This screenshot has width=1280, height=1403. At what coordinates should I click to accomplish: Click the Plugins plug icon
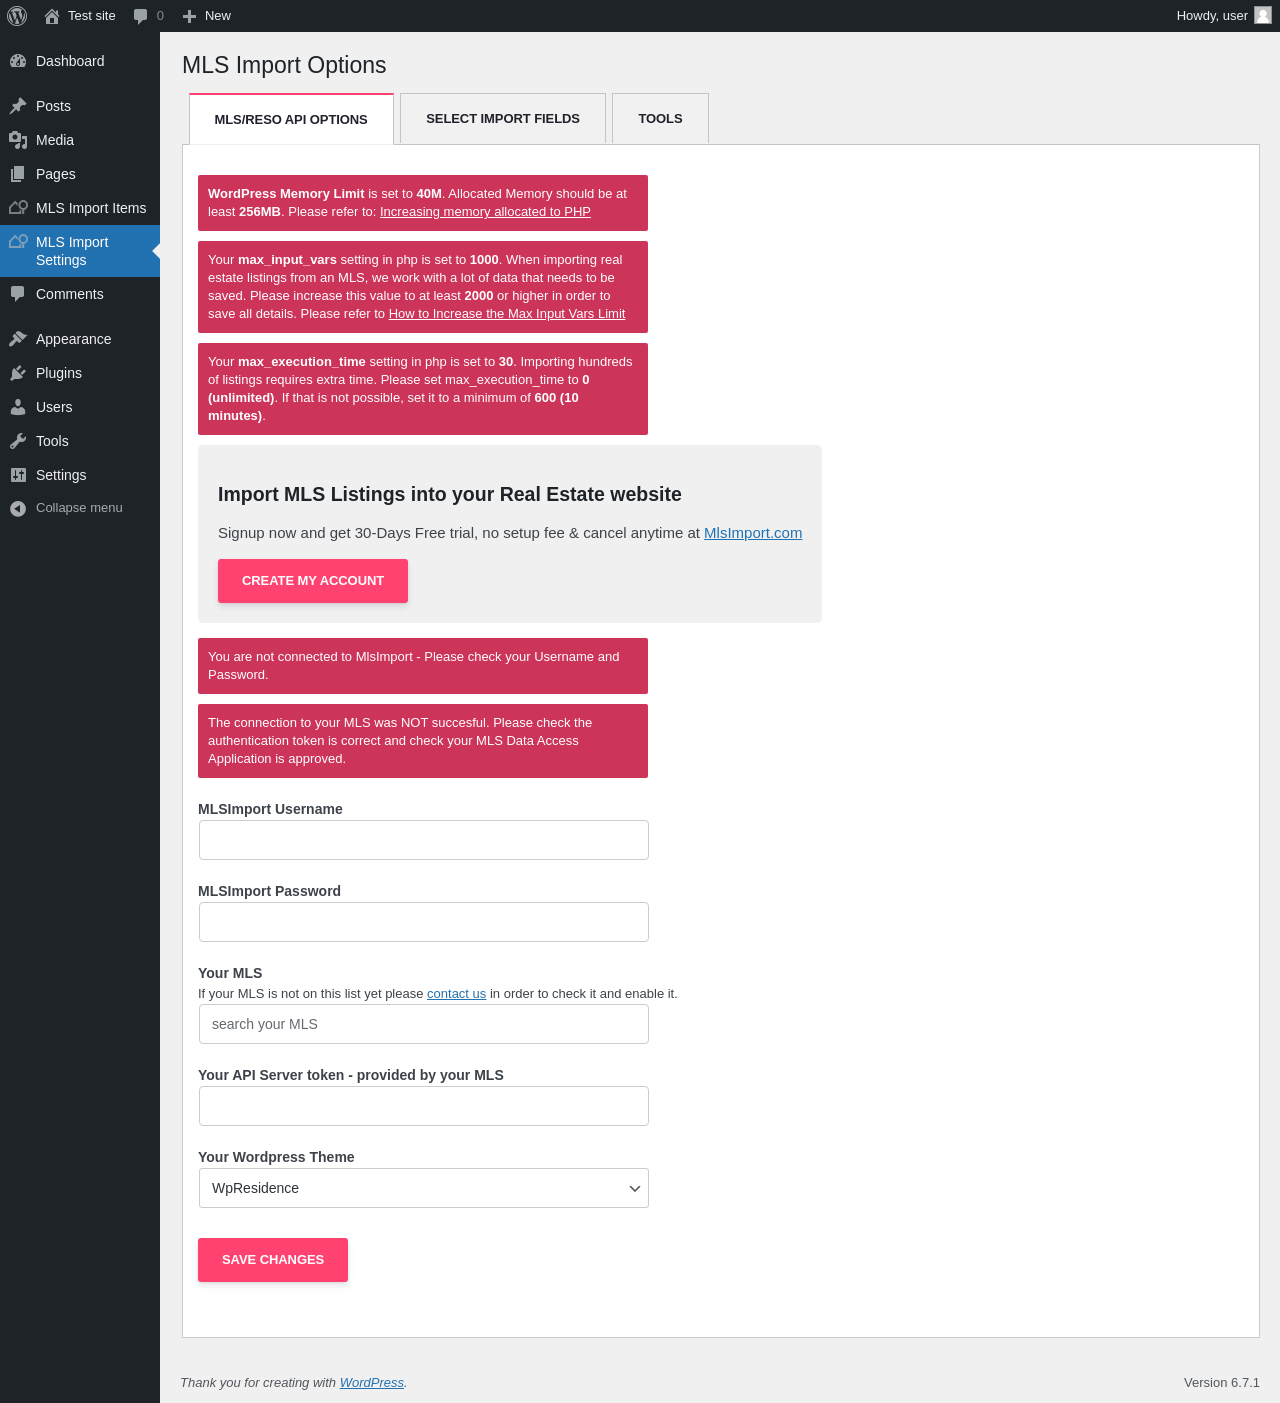18,373
